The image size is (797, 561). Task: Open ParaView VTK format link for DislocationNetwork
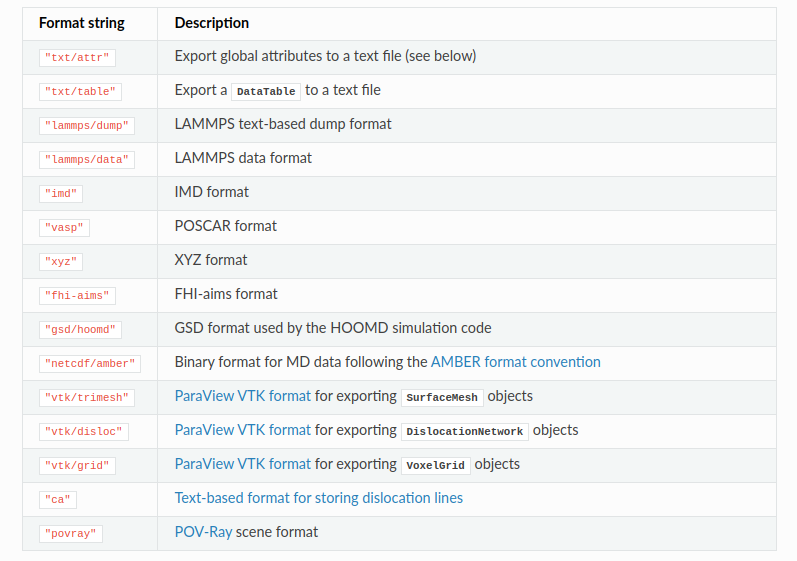pyautogui.click(x=242, y=430)
